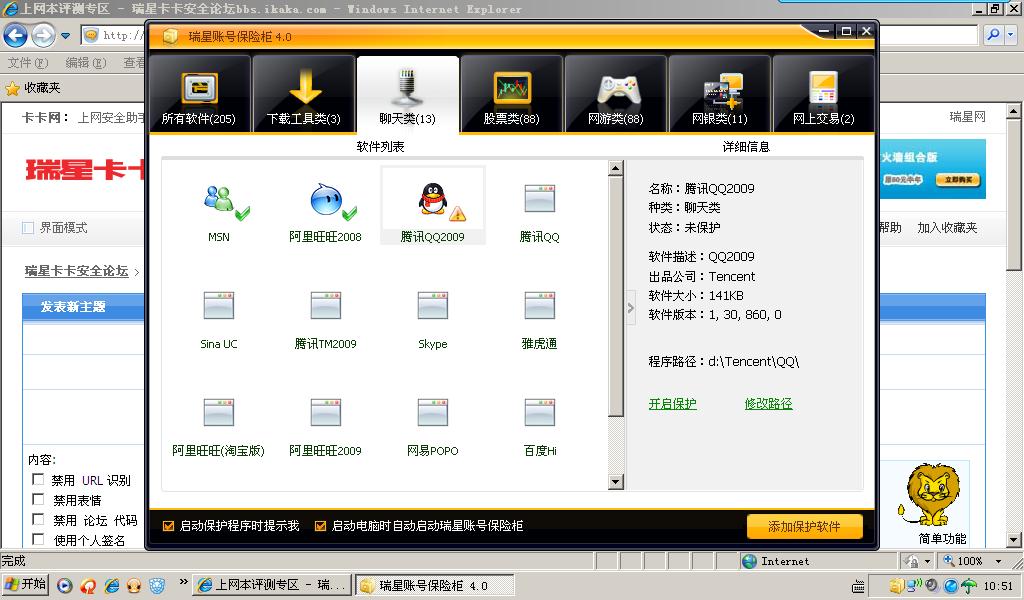Open the 编辑(E) menu in IE
This screenshot has height=600, width=1024.
(86, 63)
